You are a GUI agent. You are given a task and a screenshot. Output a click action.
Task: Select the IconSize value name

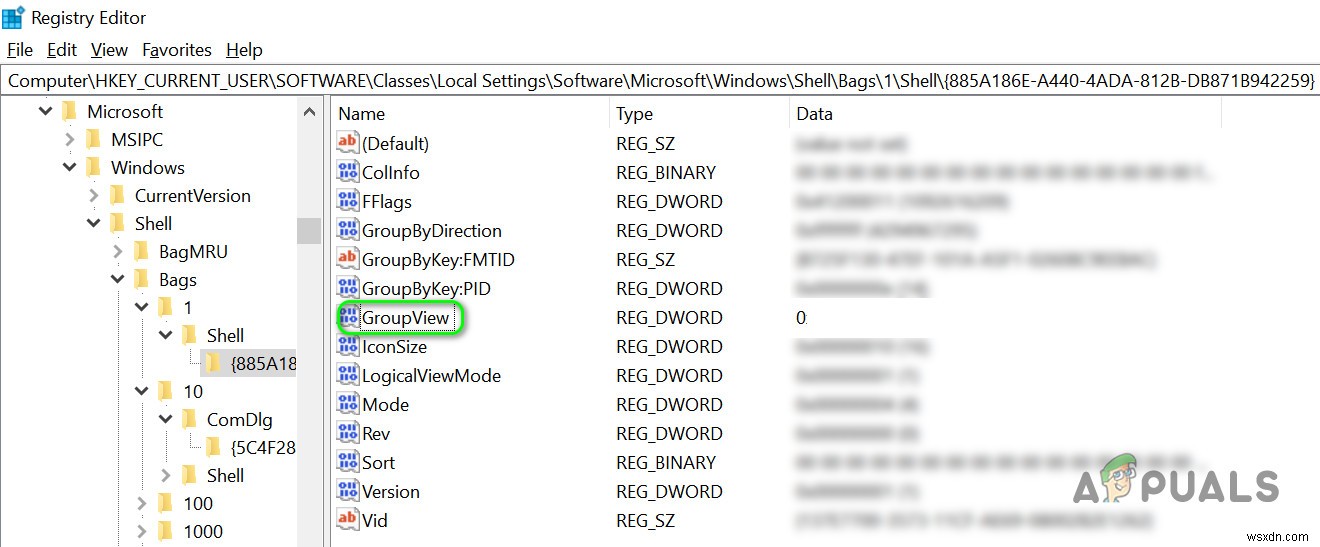394,346
